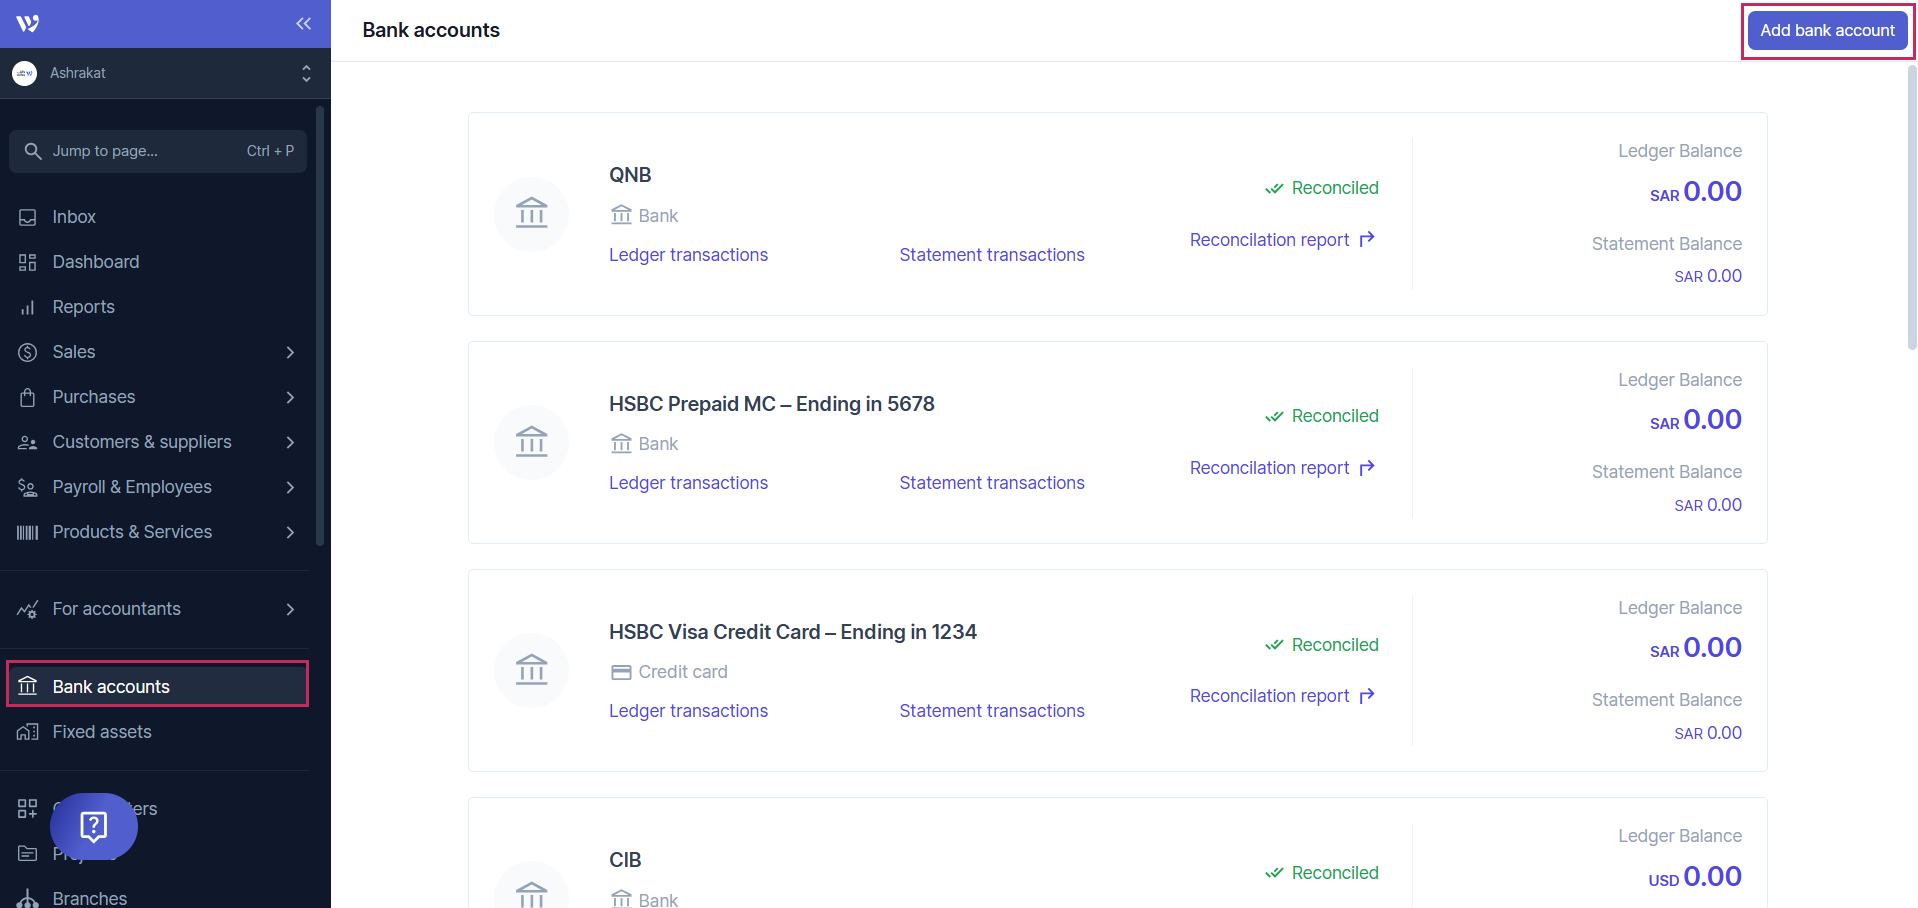Screen dimensions: 1918x908
Task: Expand Customers & suppliers submenu
Action: tap(290, 442)
